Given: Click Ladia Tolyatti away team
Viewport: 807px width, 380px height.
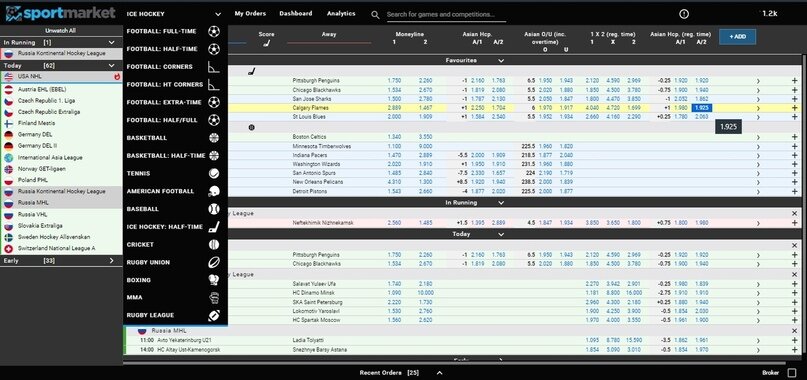Looking at the screenshot, I should (x=308, y=340).
